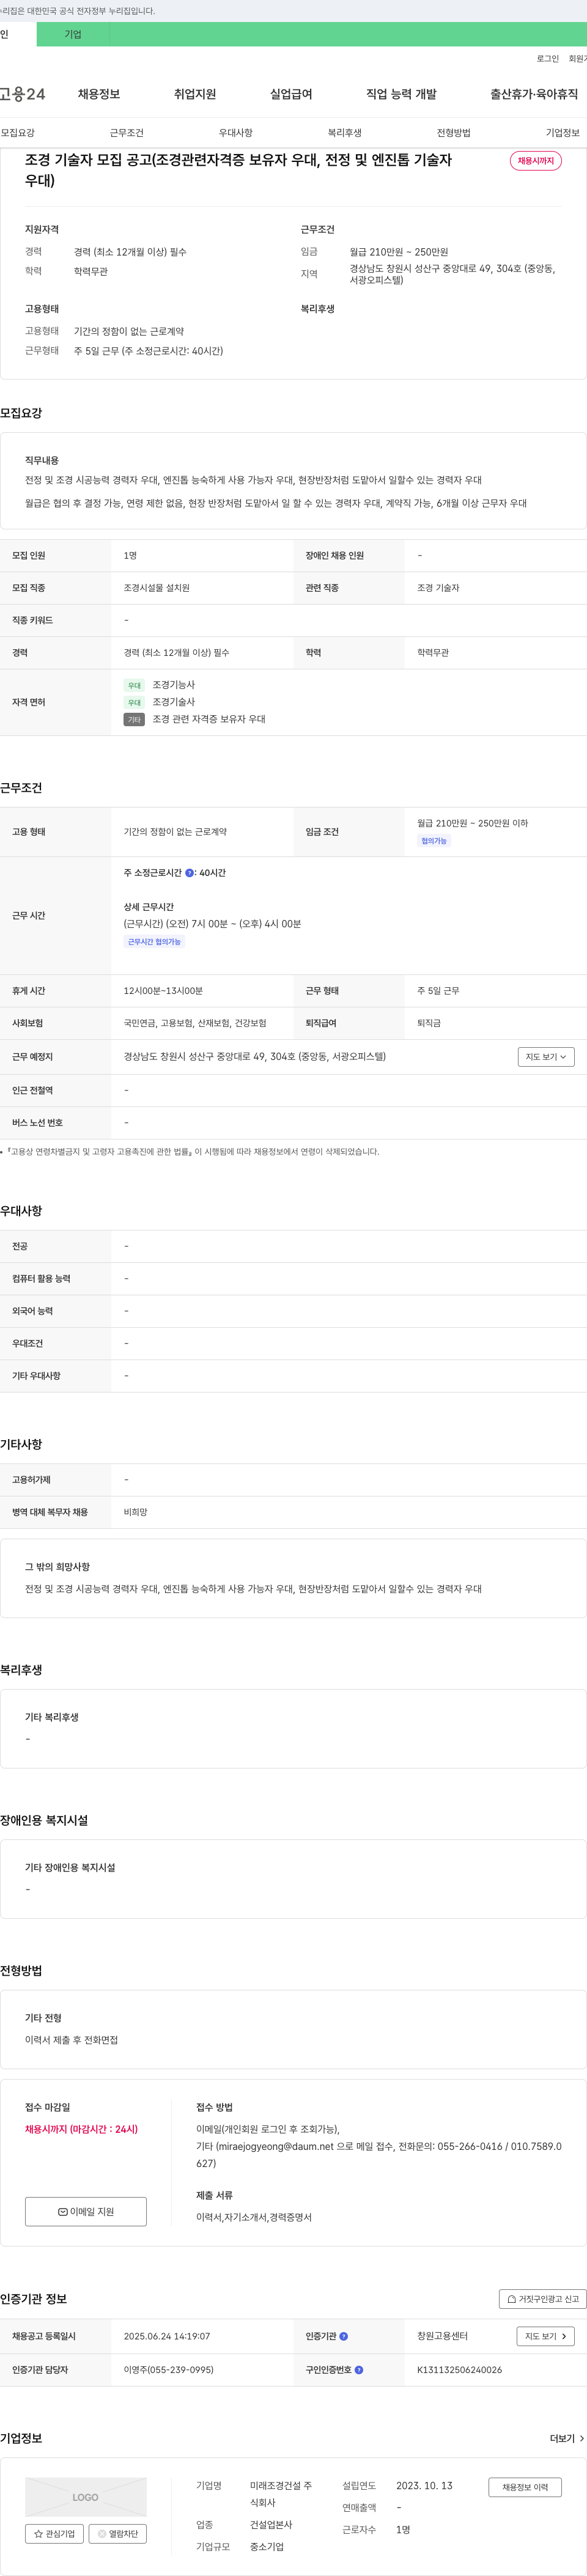Open 채용정보 menu
Viewport: 587px width, 2576px height.
(99, 94)
